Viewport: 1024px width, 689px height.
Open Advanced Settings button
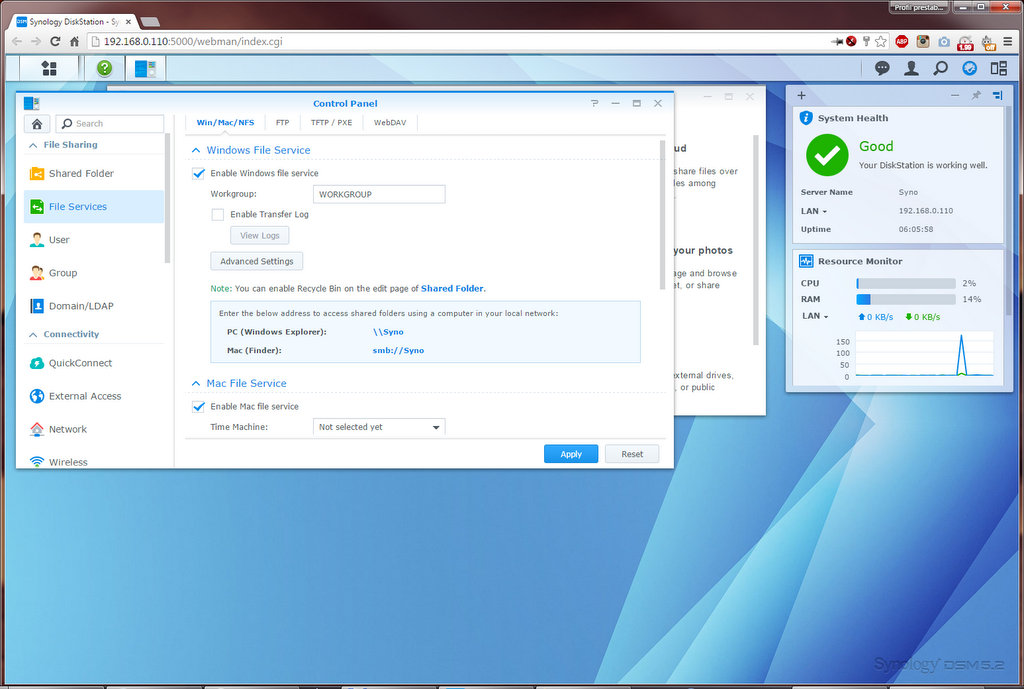click(x=257, y=261)
